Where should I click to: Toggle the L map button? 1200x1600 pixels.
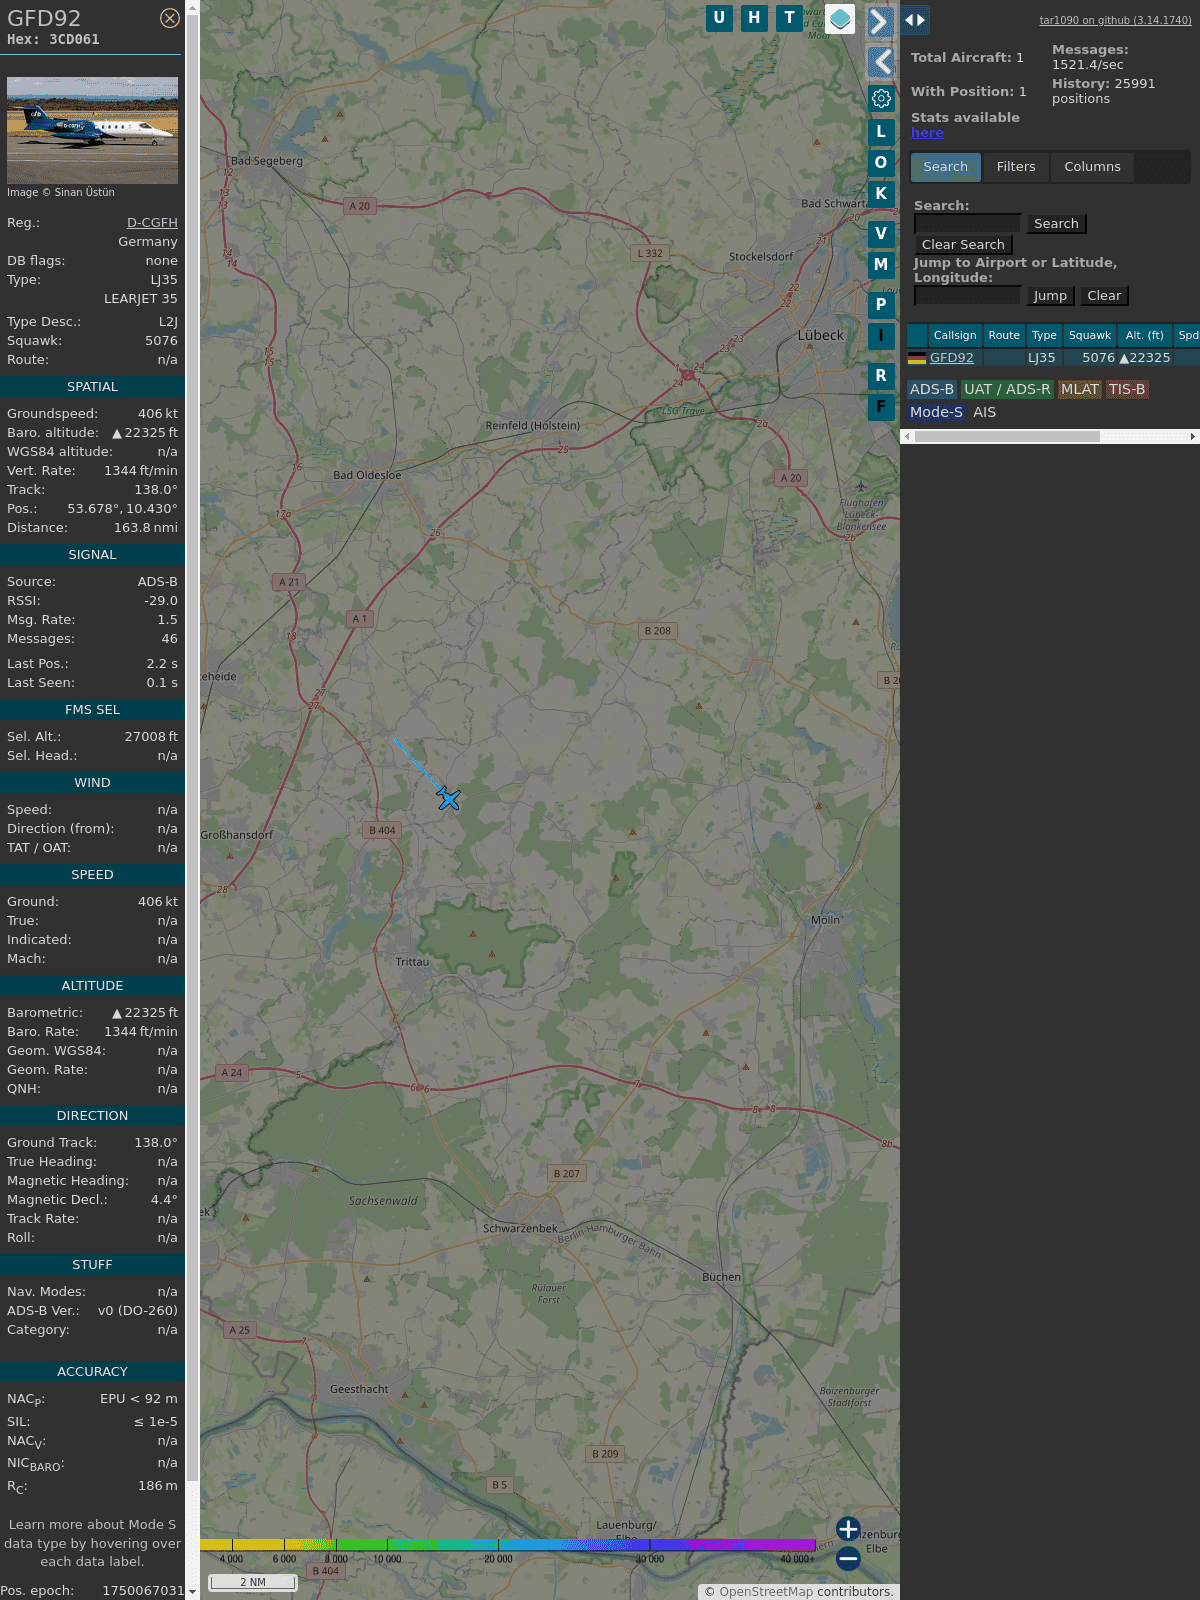[881, 131]
